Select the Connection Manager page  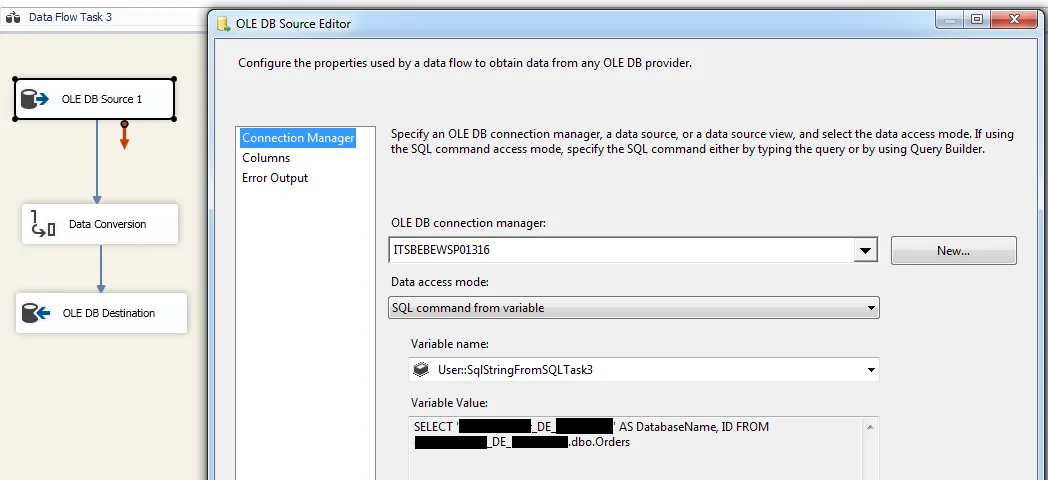(x=298, y=138)
